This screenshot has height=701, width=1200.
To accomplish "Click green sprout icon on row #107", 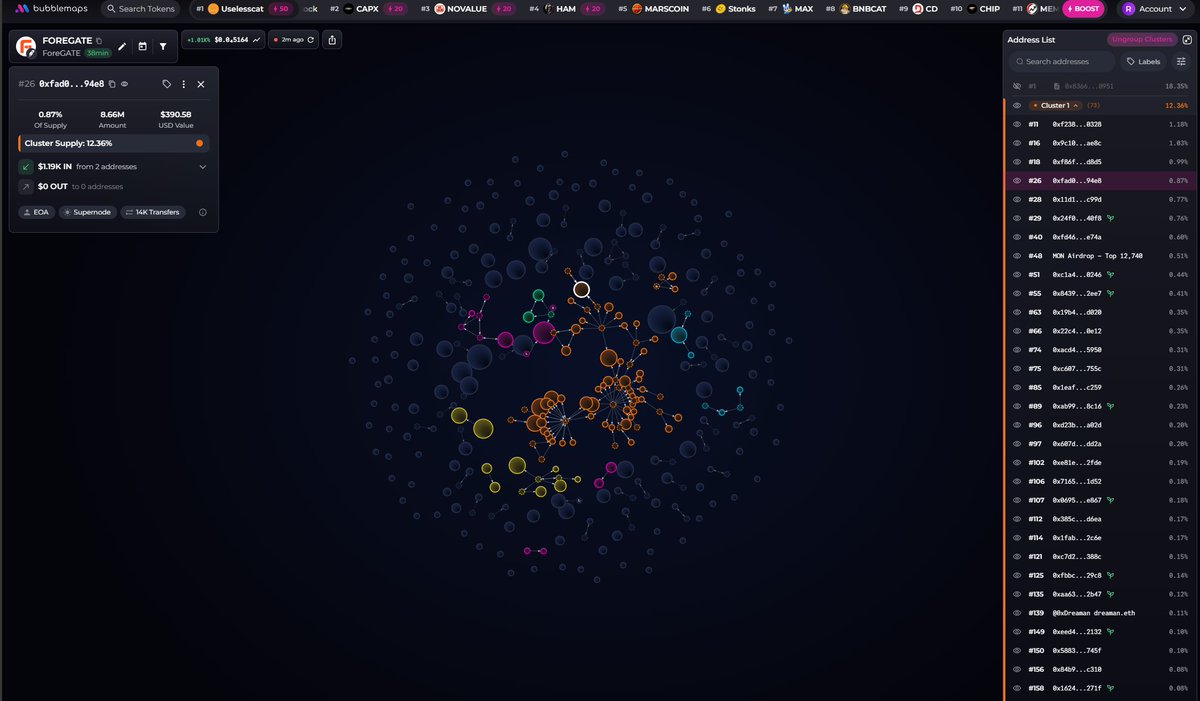I will click(1111, 500).
